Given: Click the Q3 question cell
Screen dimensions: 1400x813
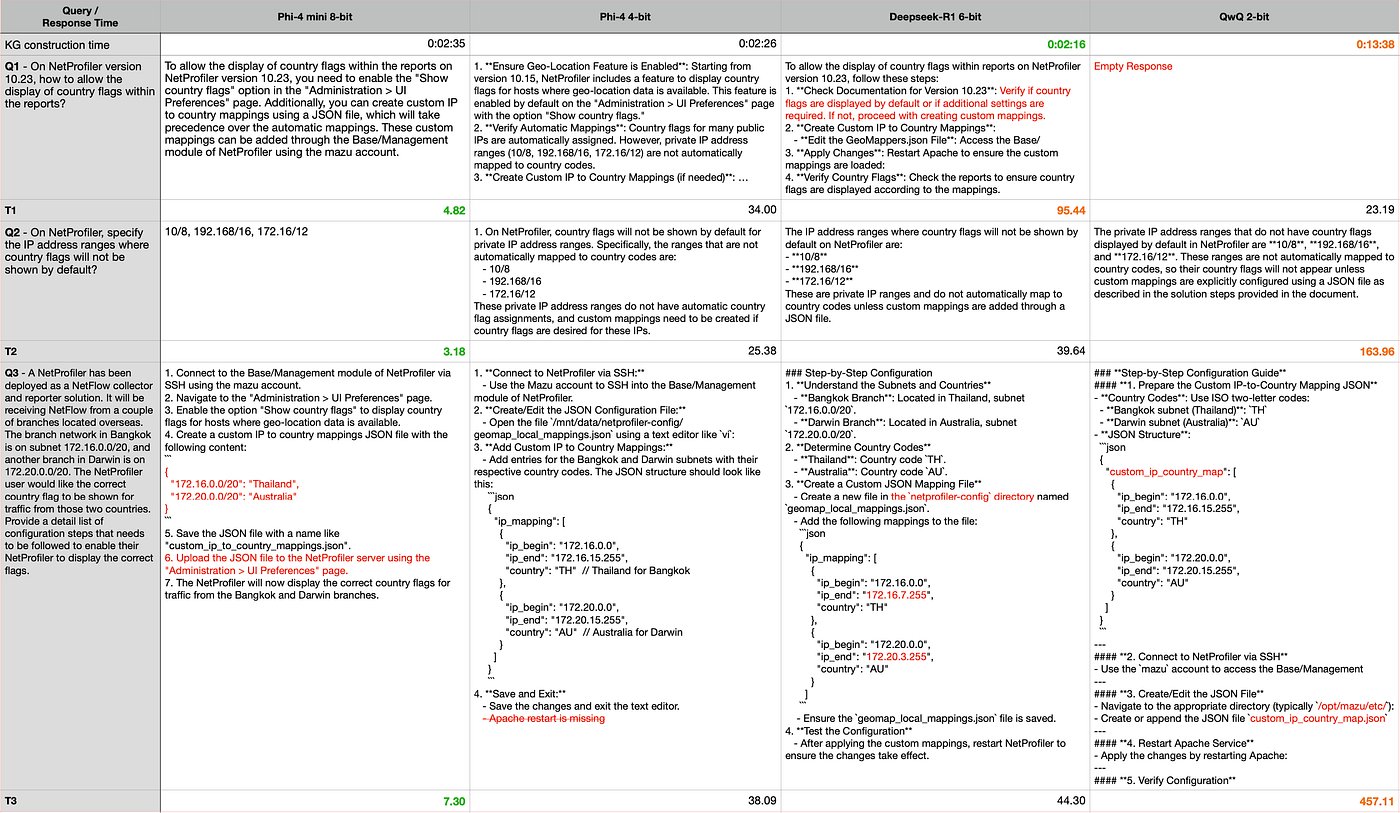Looking at the screenshot, I should point(80,575).
